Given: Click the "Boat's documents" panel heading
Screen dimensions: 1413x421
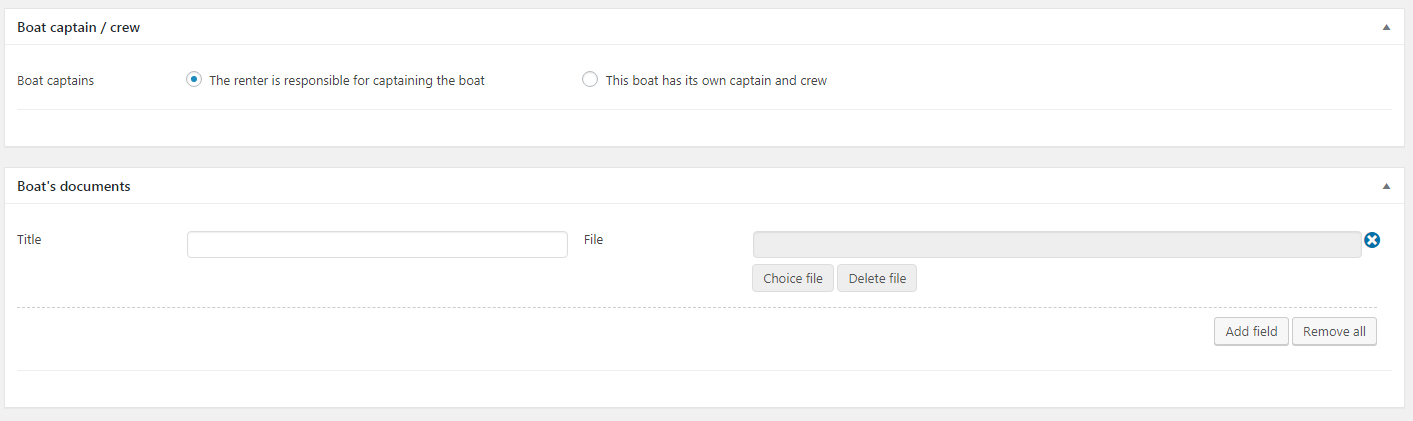Looking at the screenshot, I should [74, 186].
